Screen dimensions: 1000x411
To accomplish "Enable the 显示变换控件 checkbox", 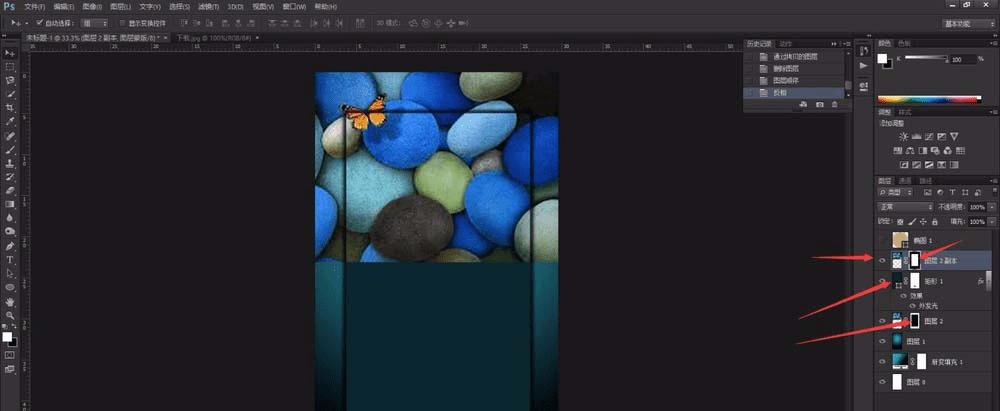I will (121, 21).
